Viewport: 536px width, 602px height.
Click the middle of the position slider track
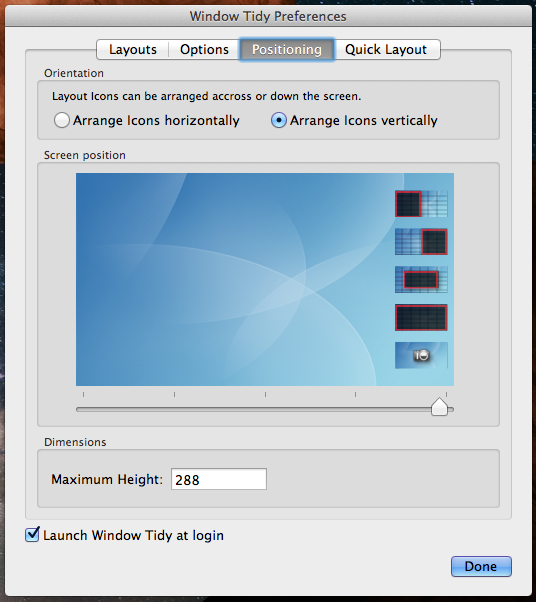pos(265,410)
